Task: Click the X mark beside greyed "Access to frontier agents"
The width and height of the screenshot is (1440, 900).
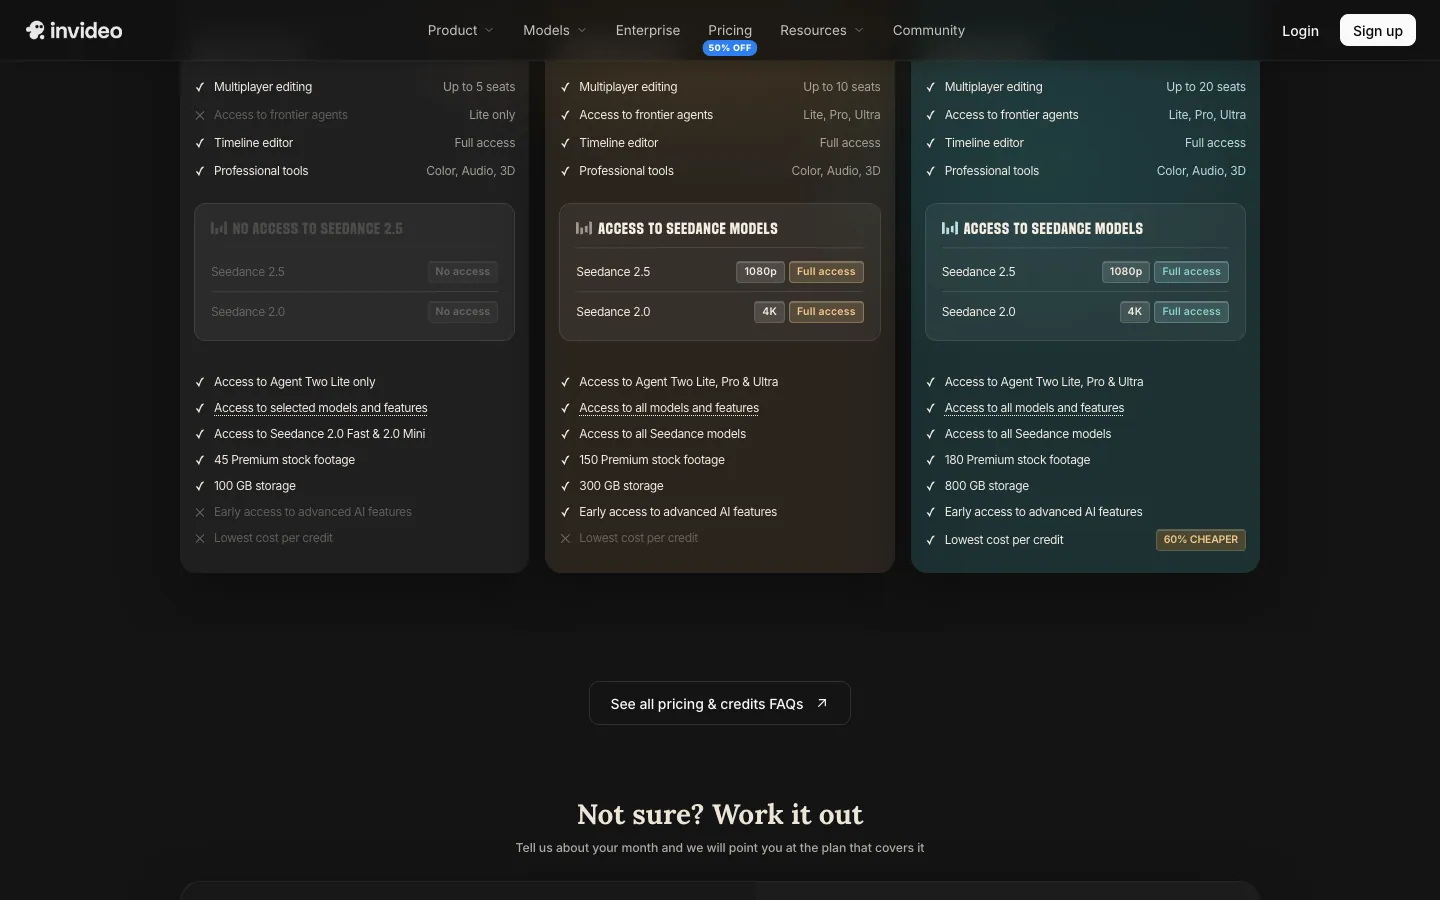Action: [200, 115]
